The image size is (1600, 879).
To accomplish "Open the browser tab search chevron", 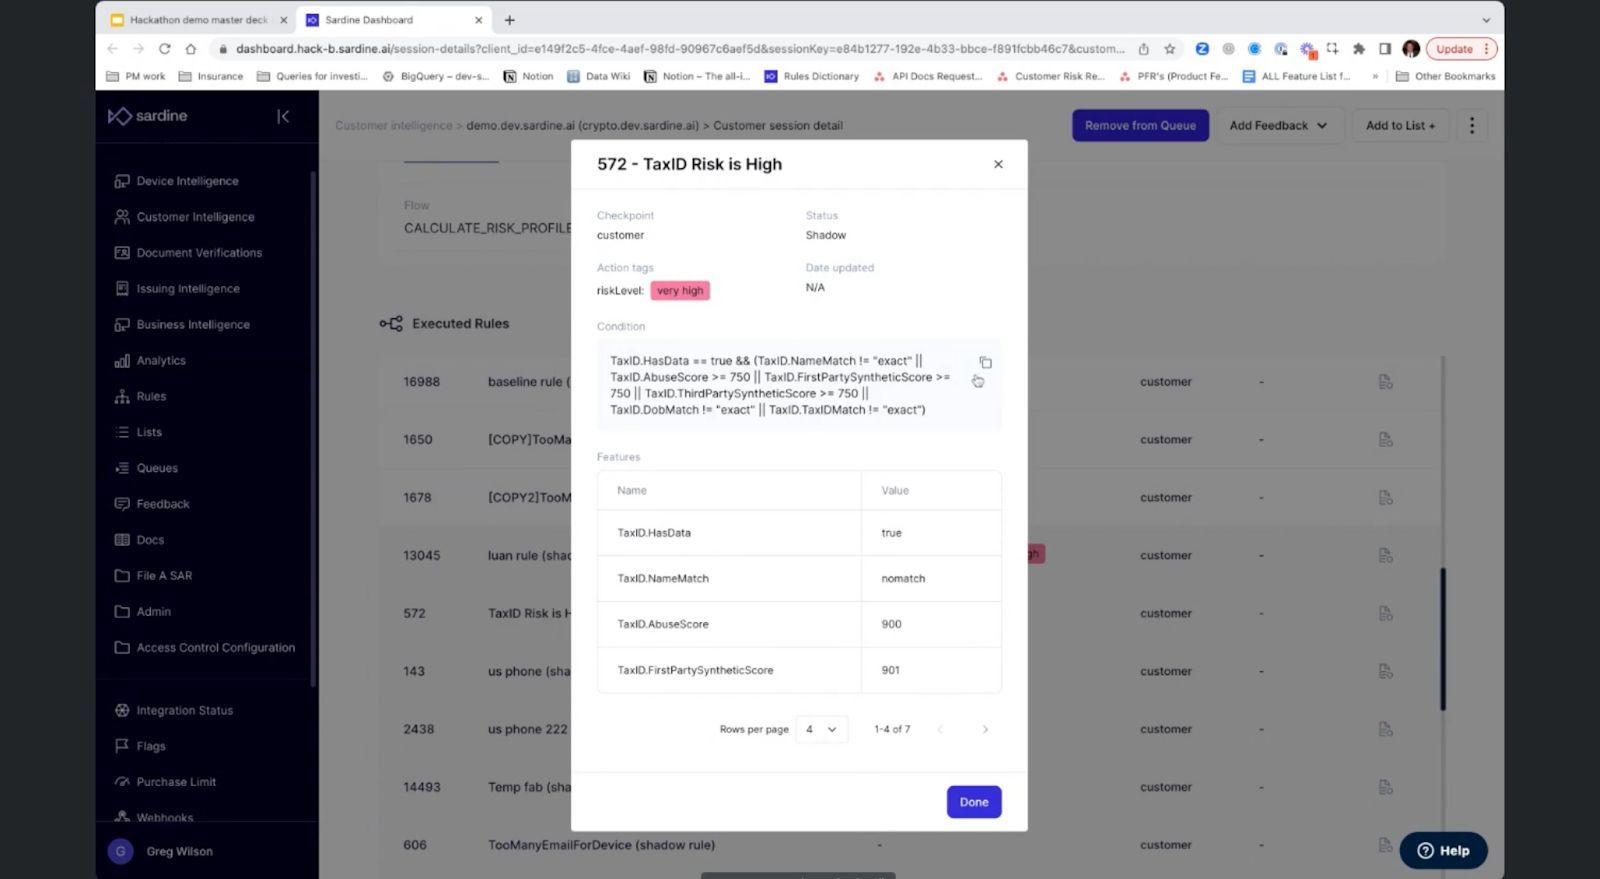I will [1486, 20].
